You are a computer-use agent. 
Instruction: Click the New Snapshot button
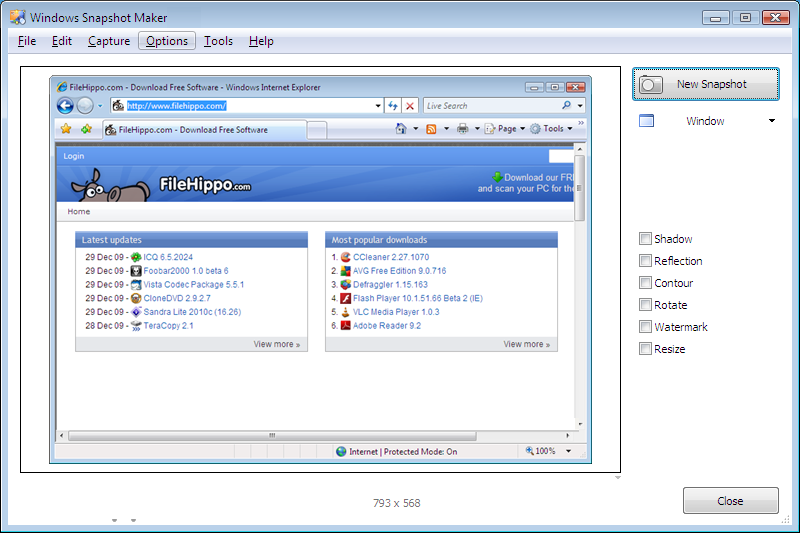[x=706, y=84]
